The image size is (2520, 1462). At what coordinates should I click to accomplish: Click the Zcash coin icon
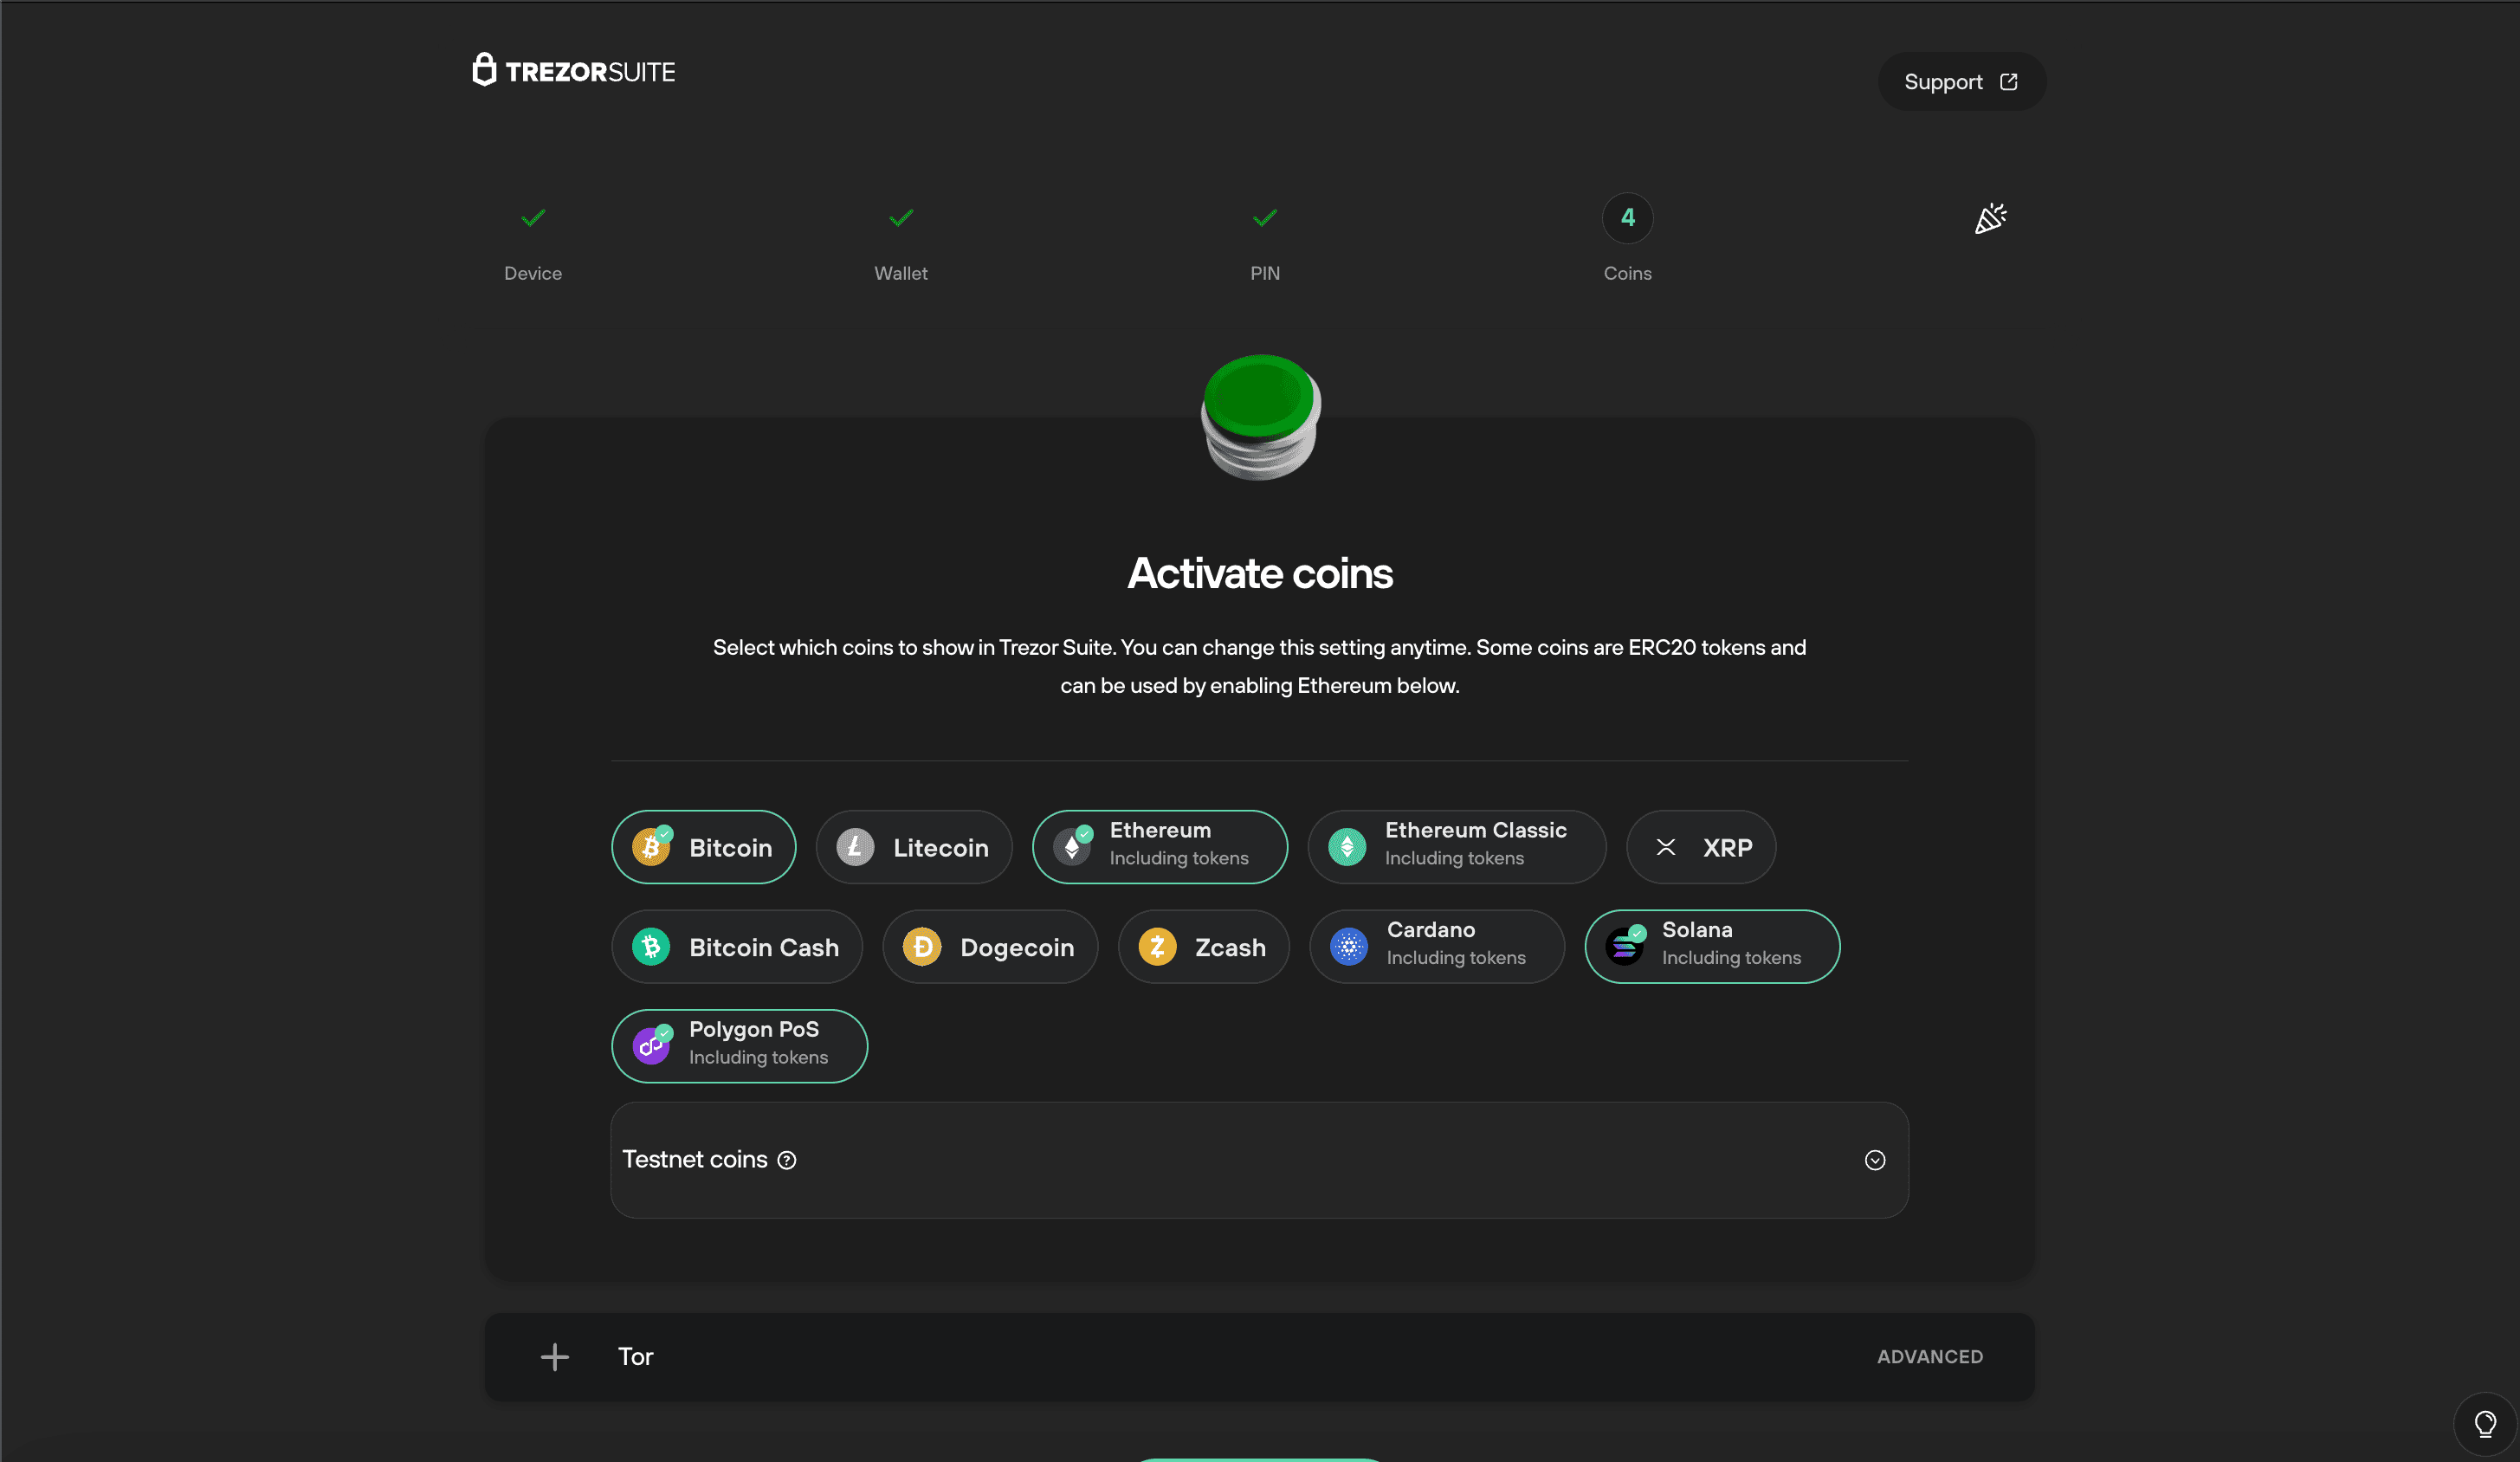[x=1157, y=947]
